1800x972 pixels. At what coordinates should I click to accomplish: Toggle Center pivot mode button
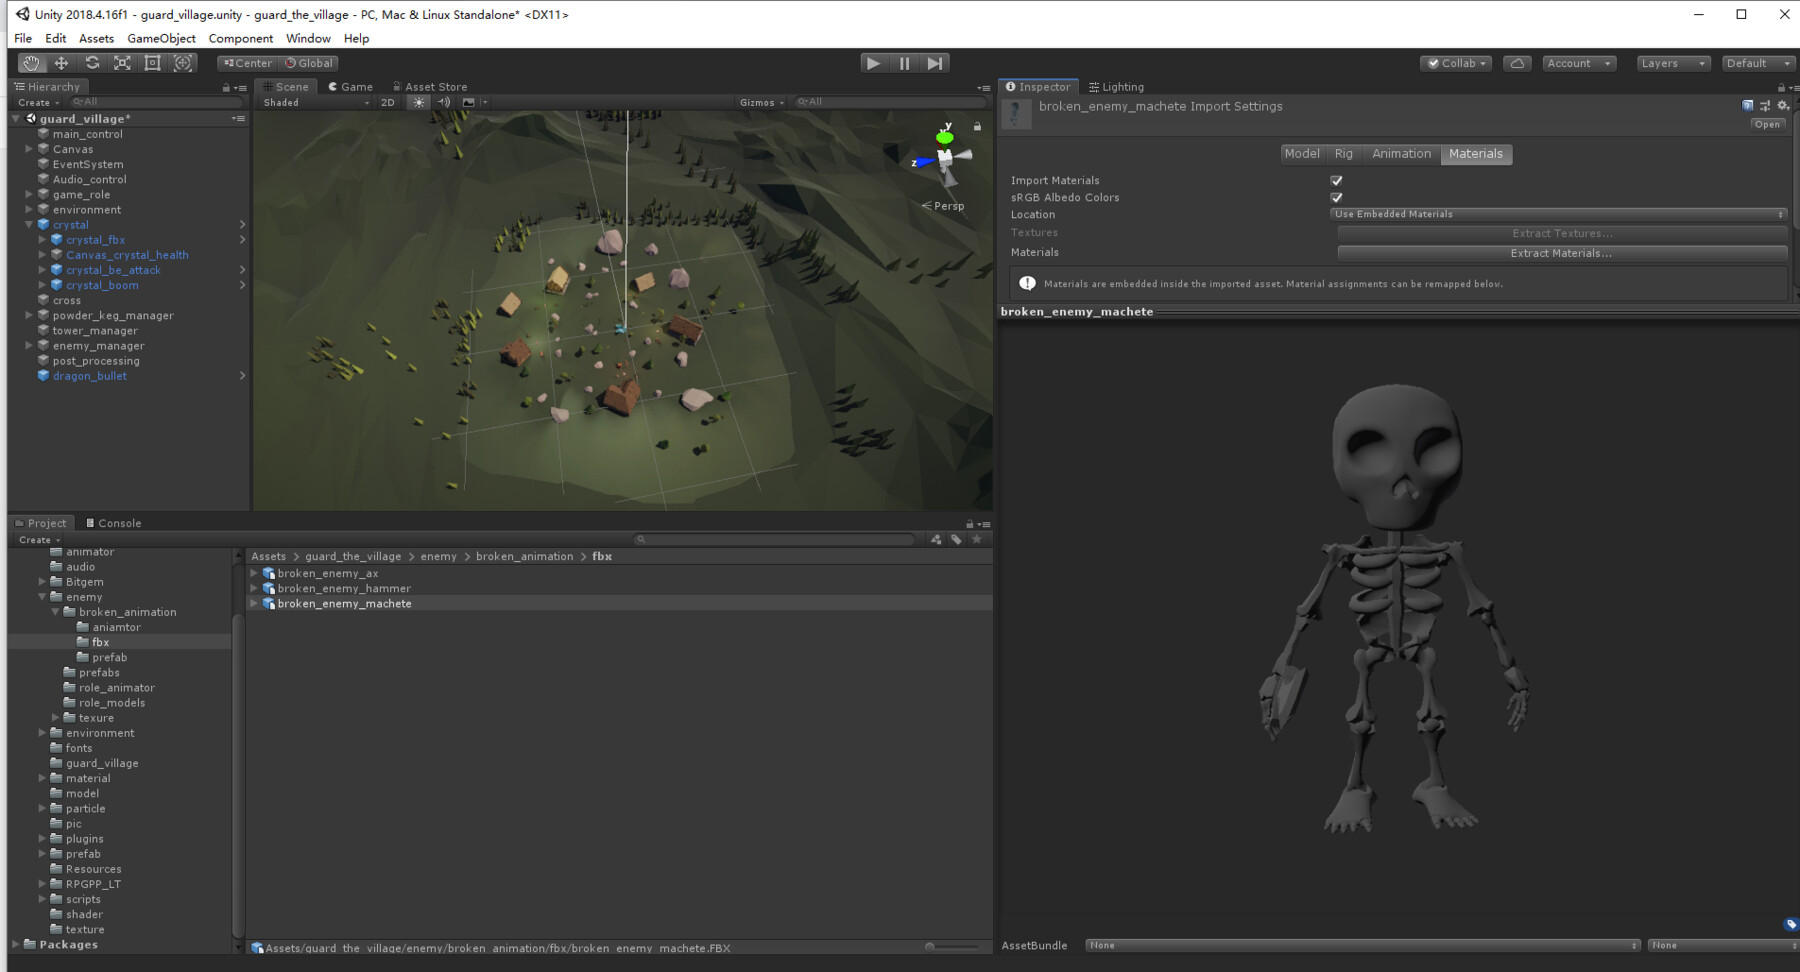coord(247,63)
